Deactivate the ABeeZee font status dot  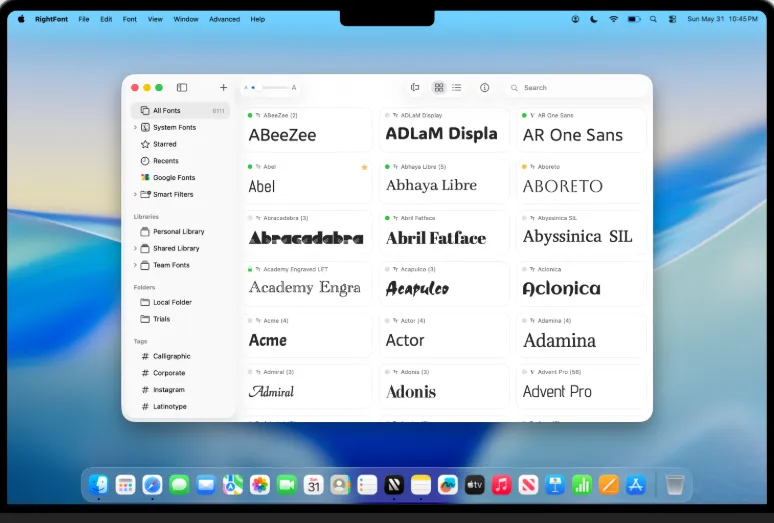tap(250, 115)
